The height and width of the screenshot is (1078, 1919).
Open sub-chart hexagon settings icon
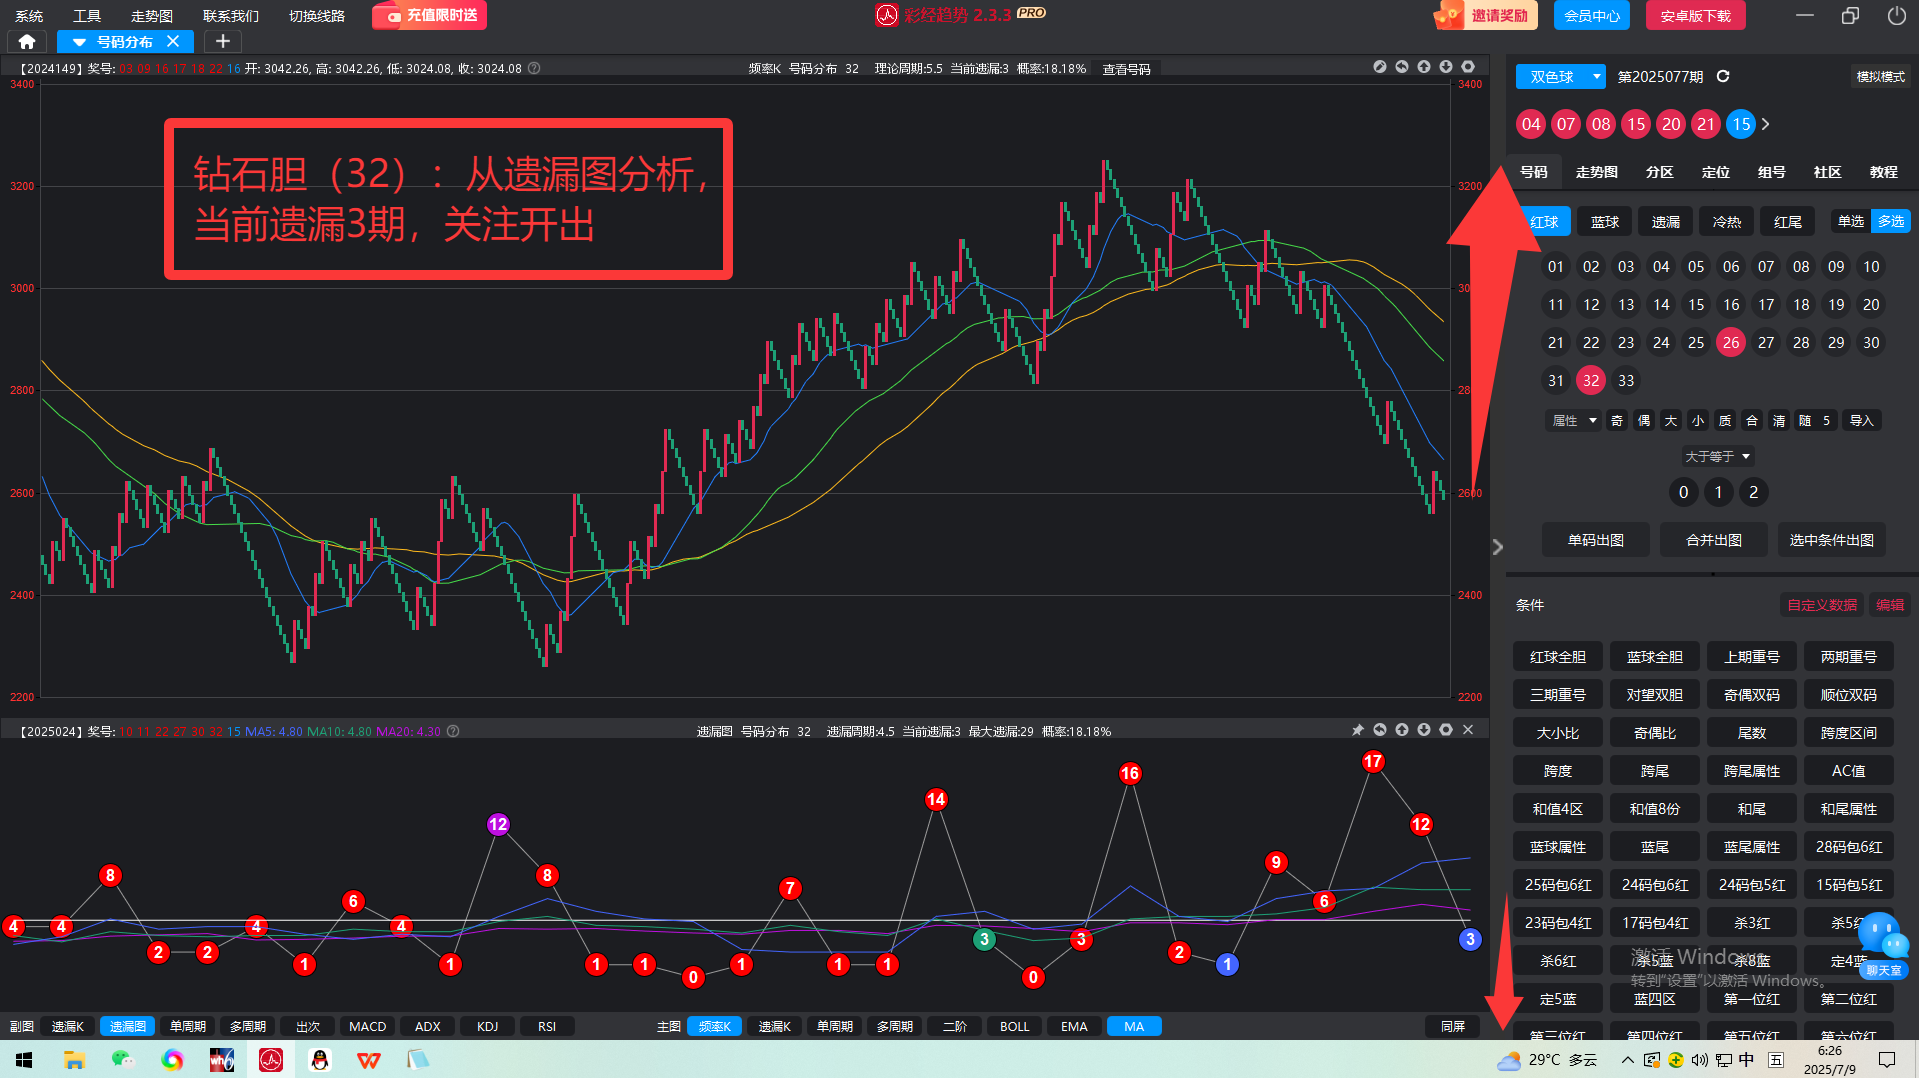[1446, 730]
